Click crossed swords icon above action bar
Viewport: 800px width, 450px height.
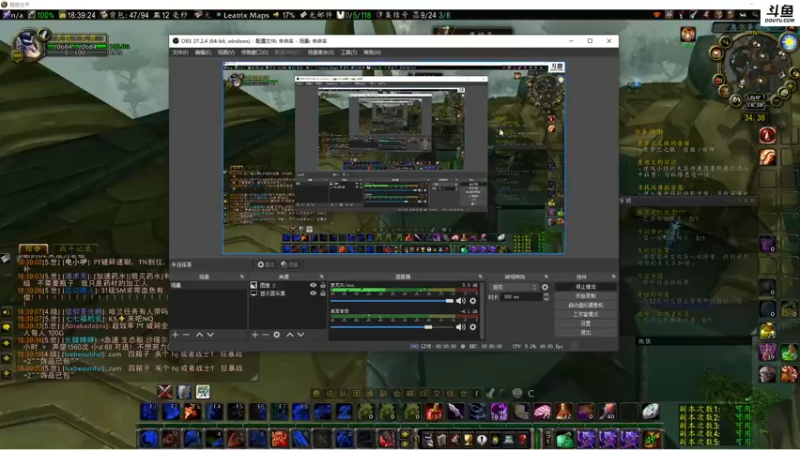[164, 391]
